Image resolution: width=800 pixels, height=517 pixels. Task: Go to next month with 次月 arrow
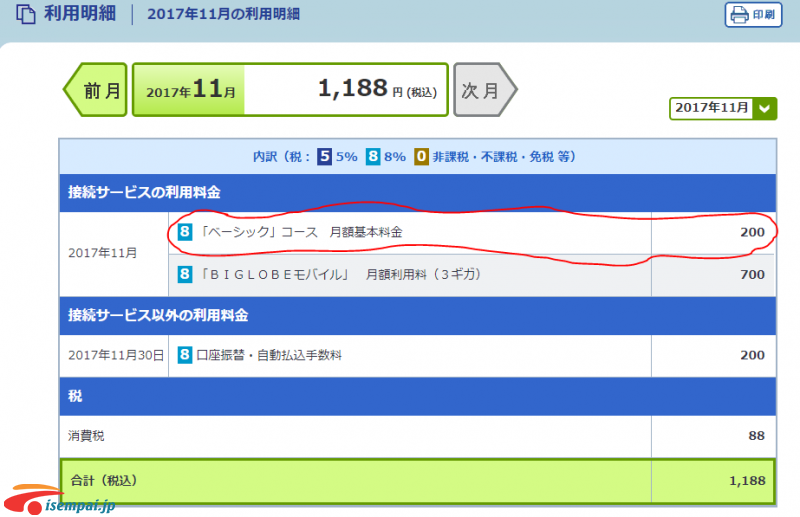485,90
